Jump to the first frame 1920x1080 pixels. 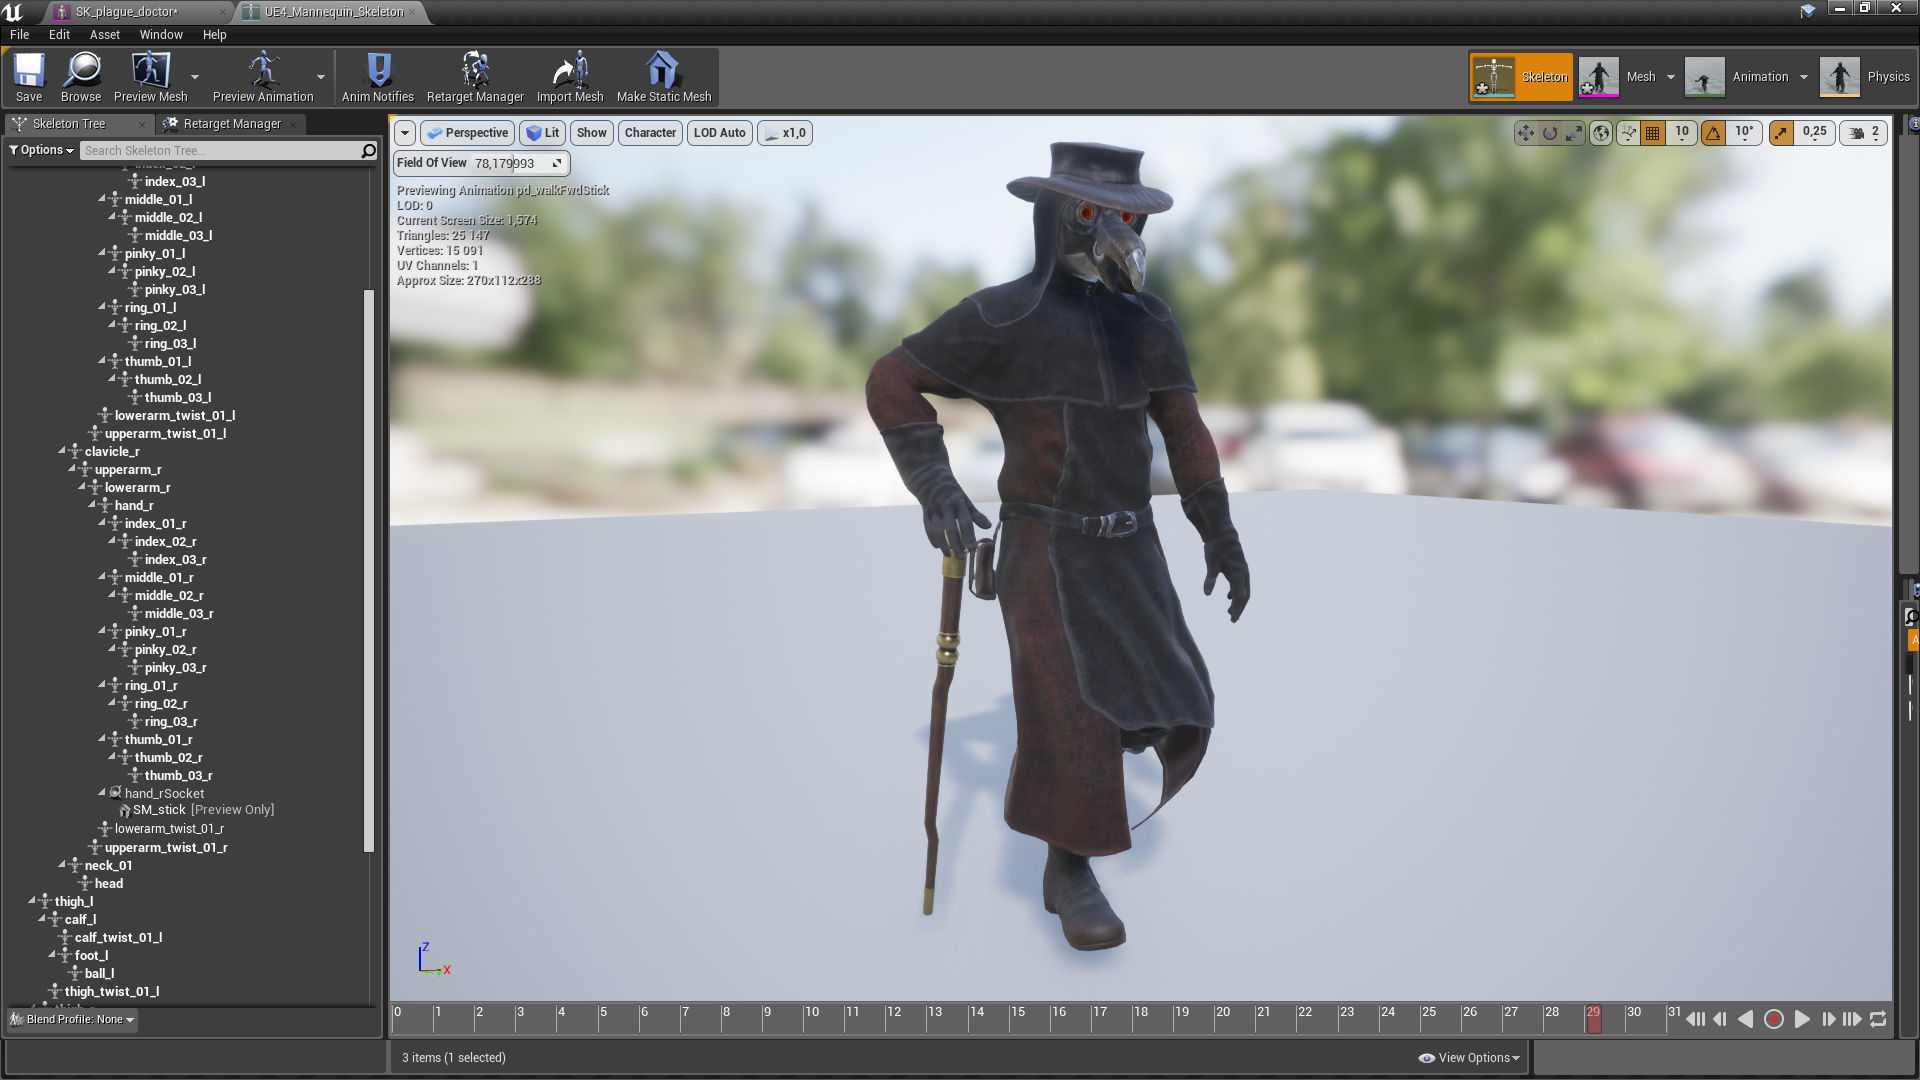pyautogui.click(x=1696, y=1019)
